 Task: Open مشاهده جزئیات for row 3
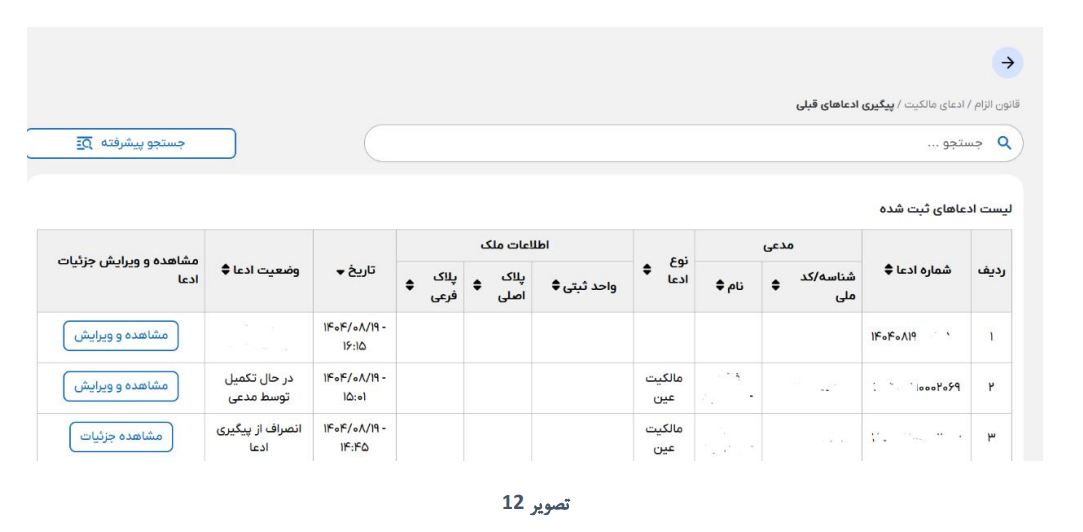pos(121,437)
